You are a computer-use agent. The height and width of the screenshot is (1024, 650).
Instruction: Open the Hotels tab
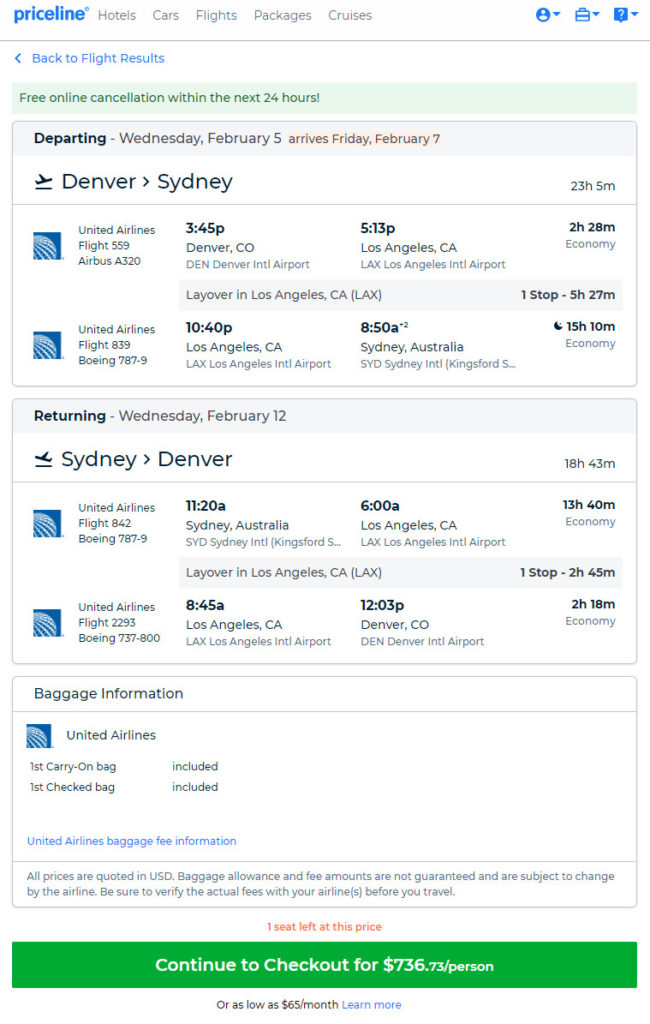click(x=117, y=15)
